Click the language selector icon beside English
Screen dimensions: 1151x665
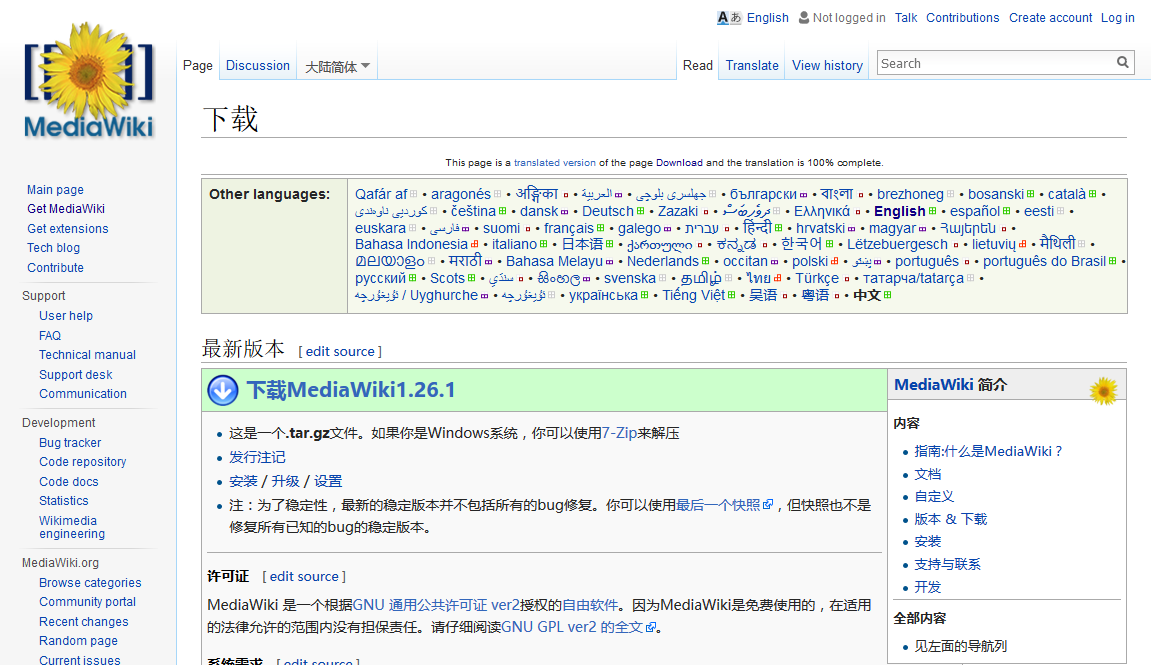pos(729,18)
